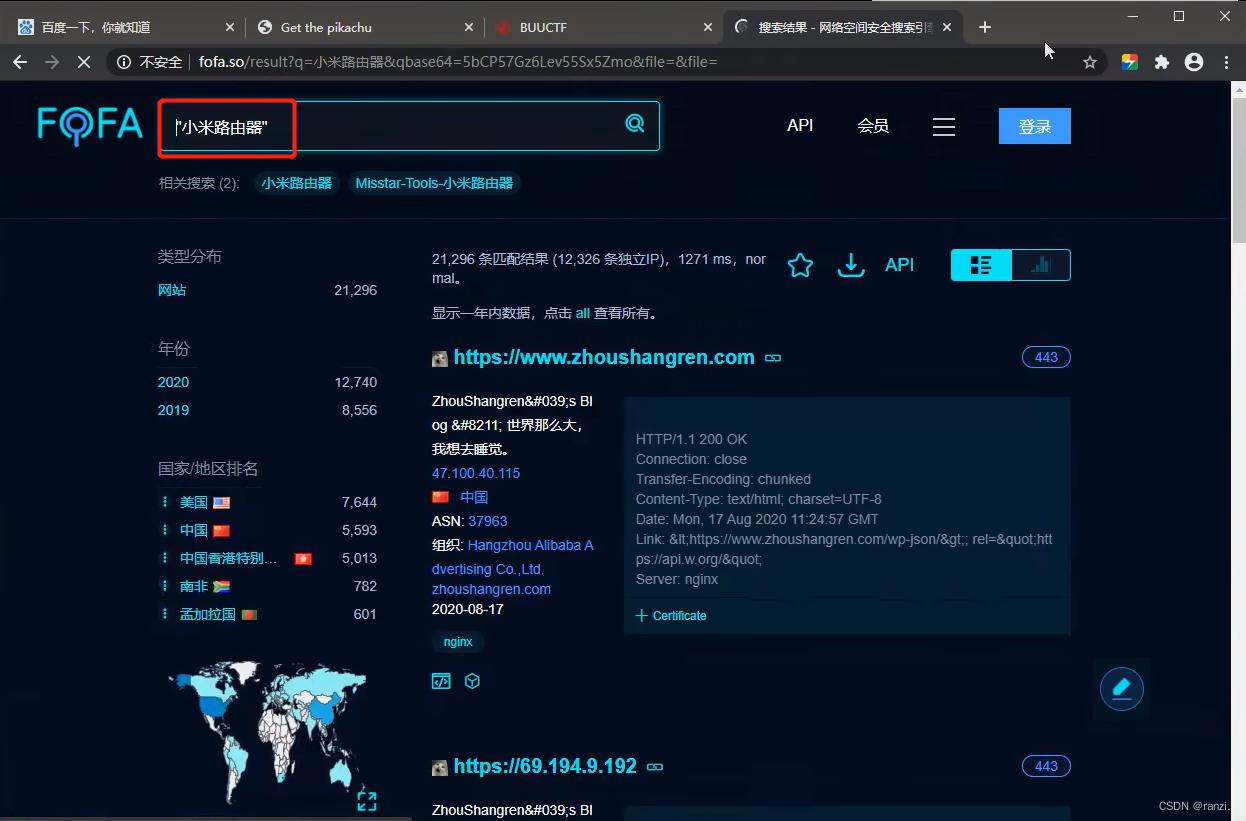This screenshot has height=821, width=1246.
Task: Click the cube icon under nginx tag
Action: pos(473,681)
